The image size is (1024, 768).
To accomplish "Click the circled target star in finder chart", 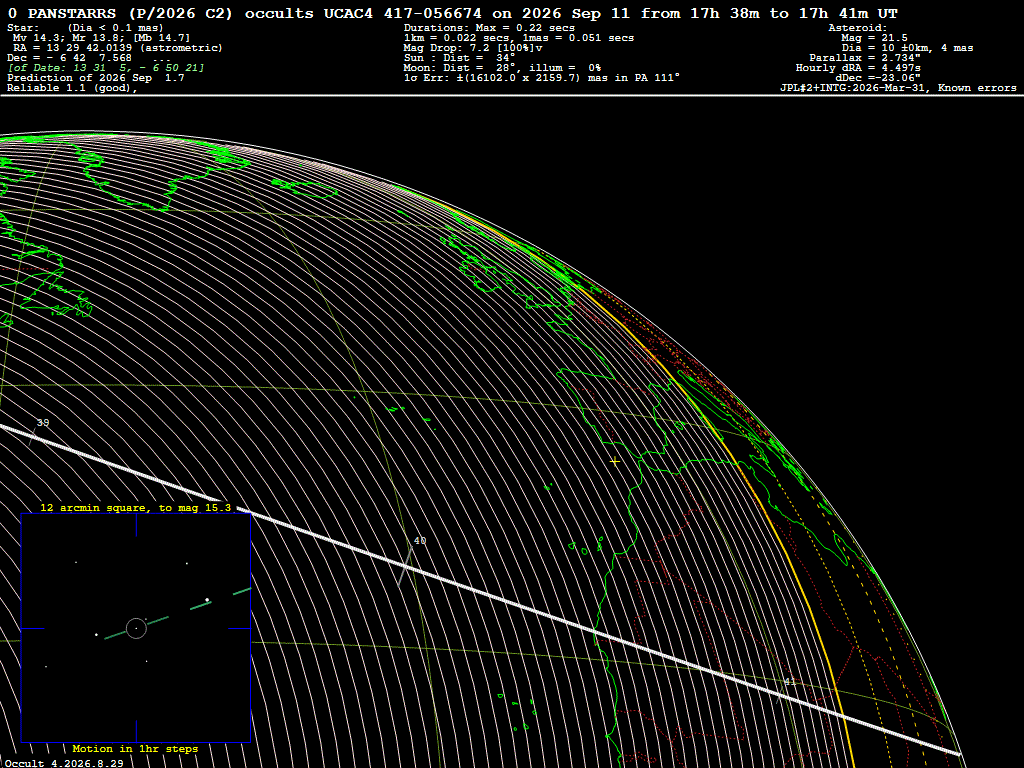I will click(136, 628).
